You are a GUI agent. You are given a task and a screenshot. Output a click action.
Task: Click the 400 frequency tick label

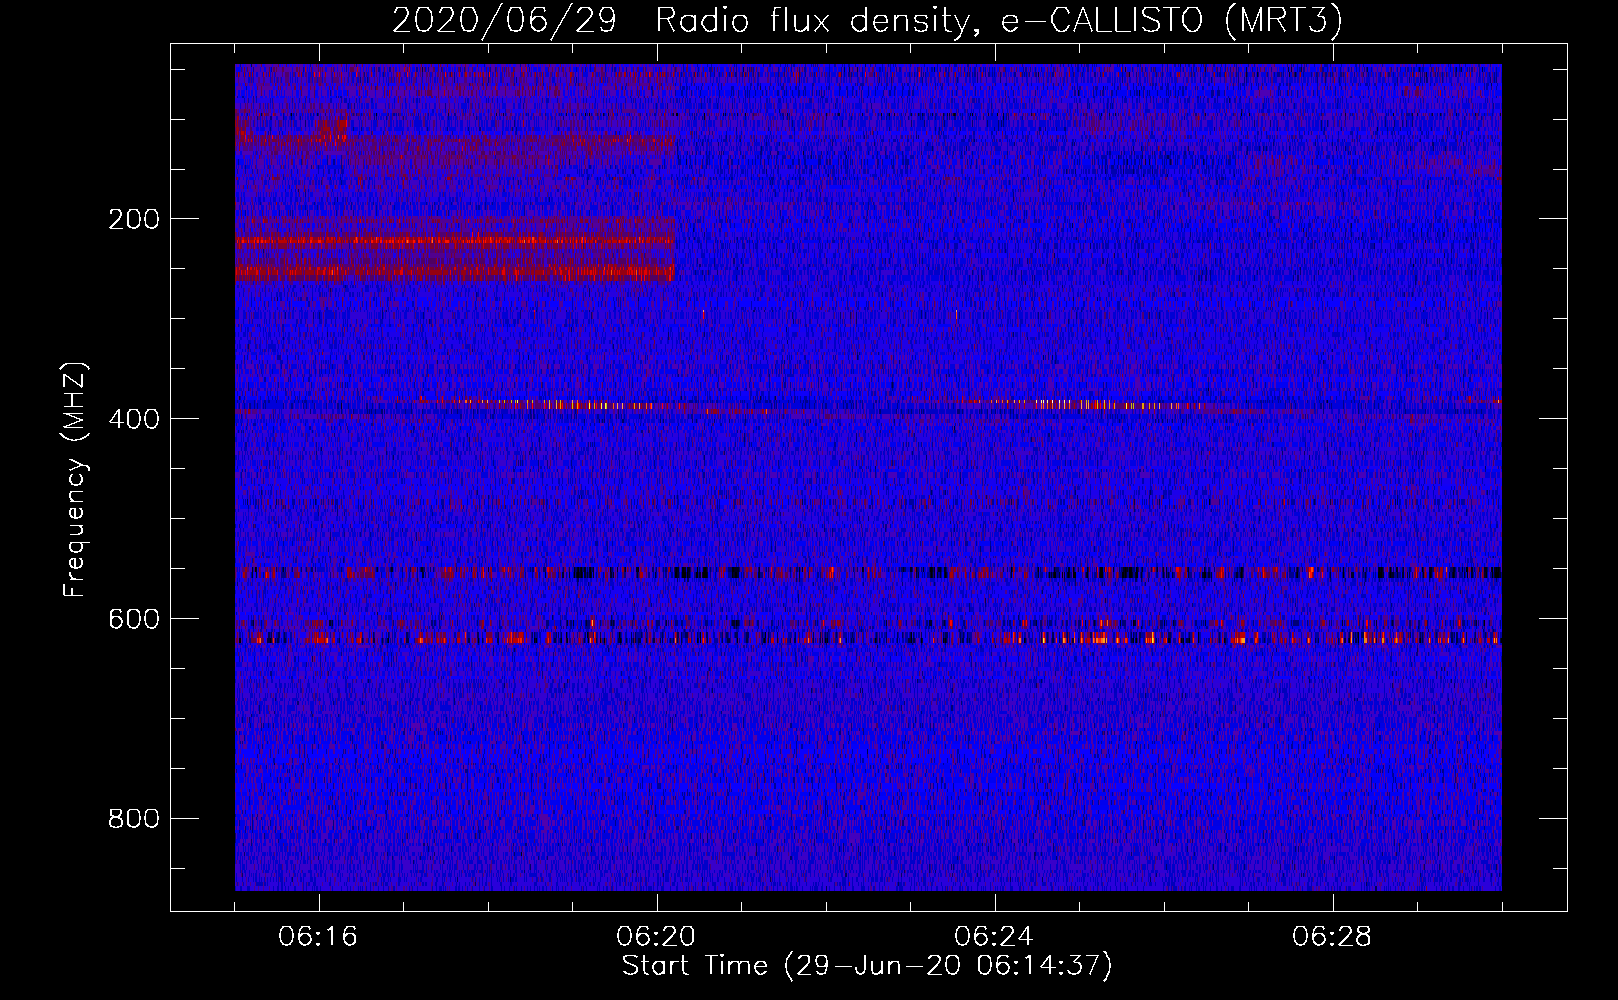point(134,419)
